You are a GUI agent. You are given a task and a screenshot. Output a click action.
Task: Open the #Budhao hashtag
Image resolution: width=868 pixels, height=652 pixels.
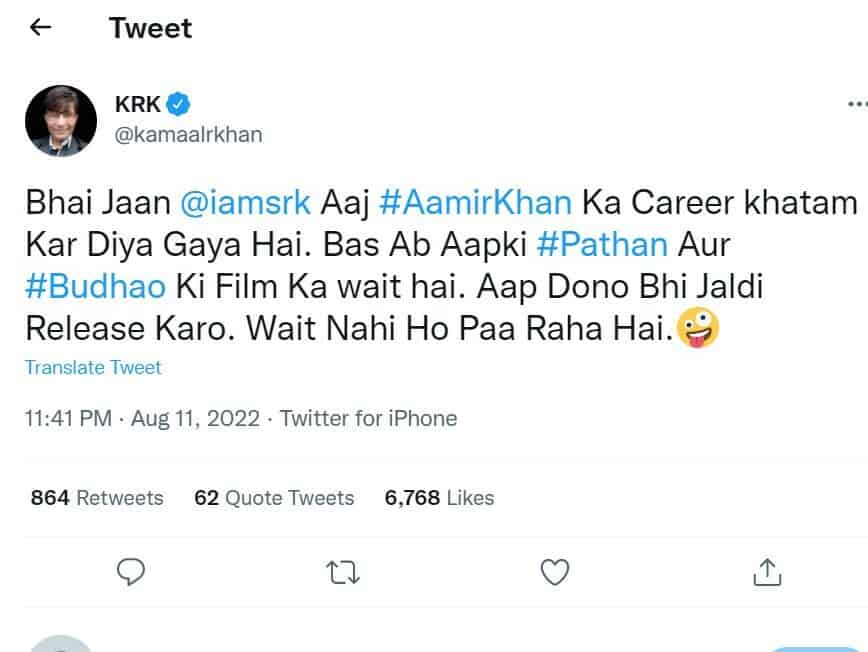[x=96, y=287]
